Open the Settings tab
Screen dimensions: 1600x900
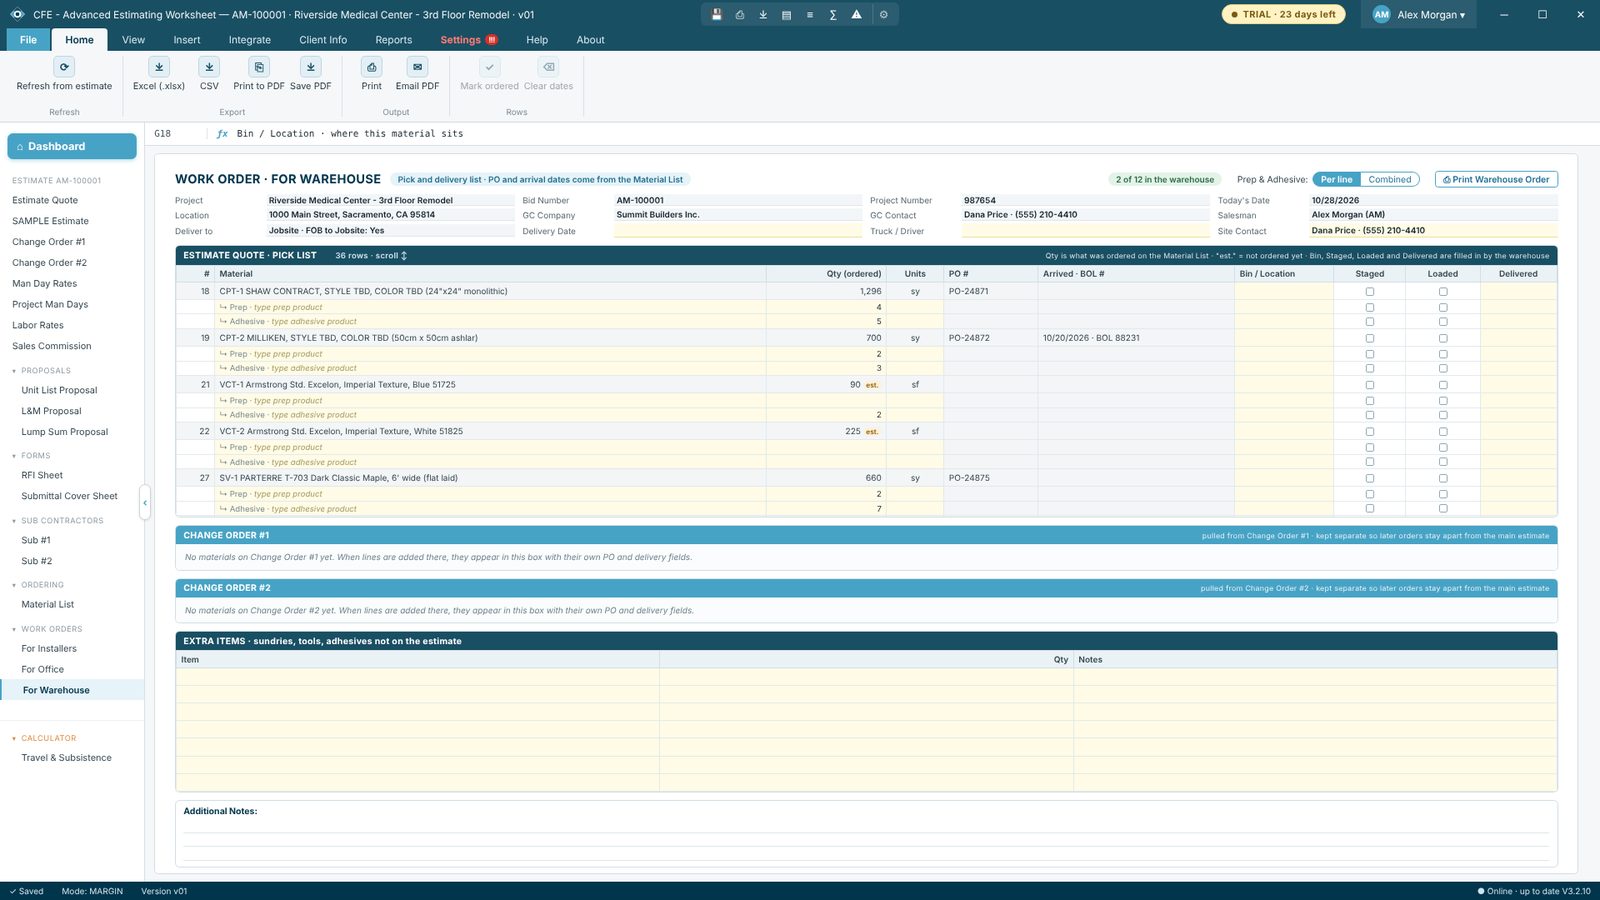(469, 40)
